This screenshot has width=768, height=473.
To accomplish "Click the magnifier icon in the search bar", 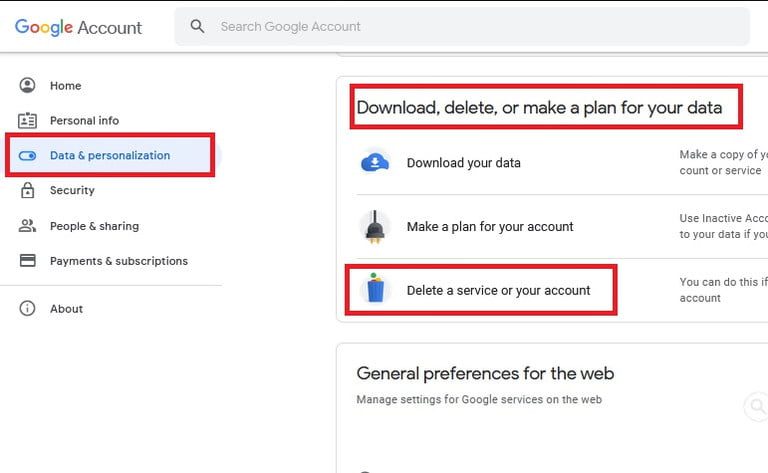I will tap(198, 26).
